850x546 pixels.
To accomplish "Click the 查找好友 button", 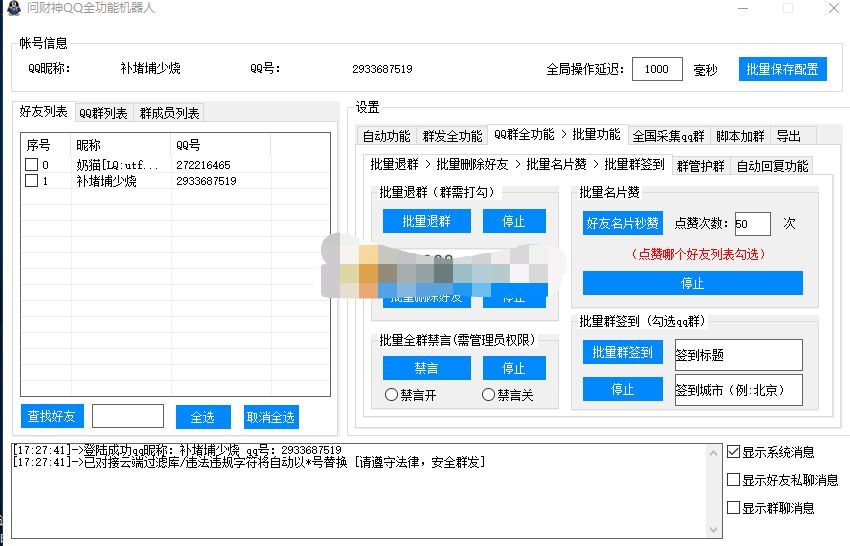I will click(x=52, y=416).
